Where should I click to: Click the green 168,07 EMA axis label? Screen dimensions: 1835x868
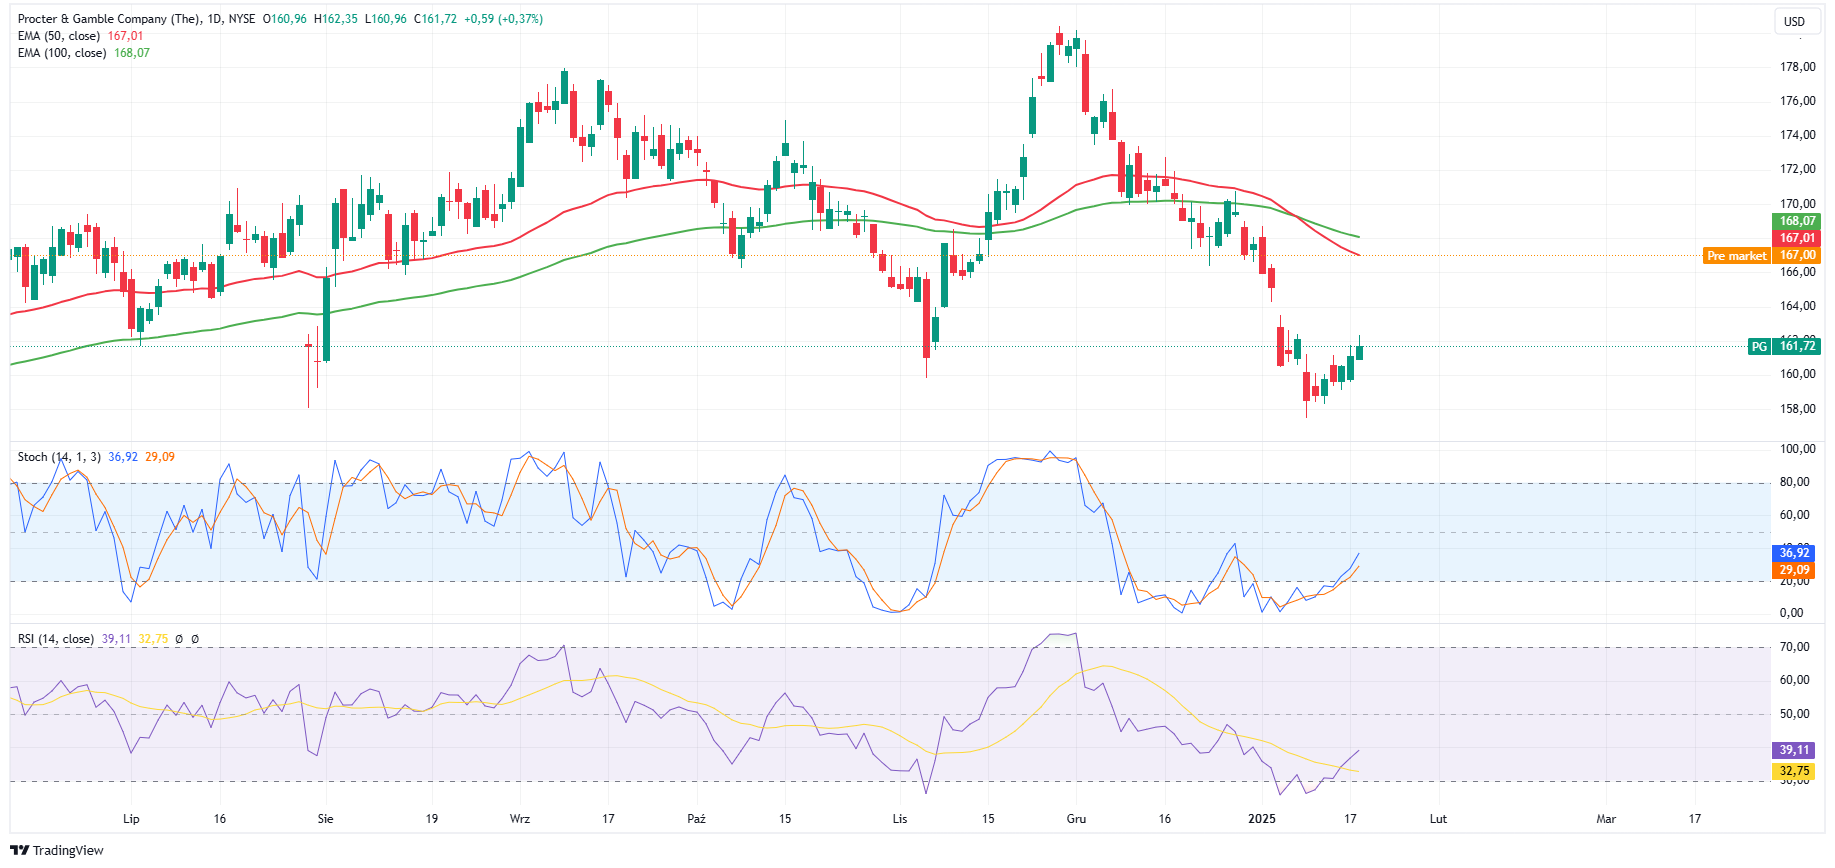click(1796, 221)
